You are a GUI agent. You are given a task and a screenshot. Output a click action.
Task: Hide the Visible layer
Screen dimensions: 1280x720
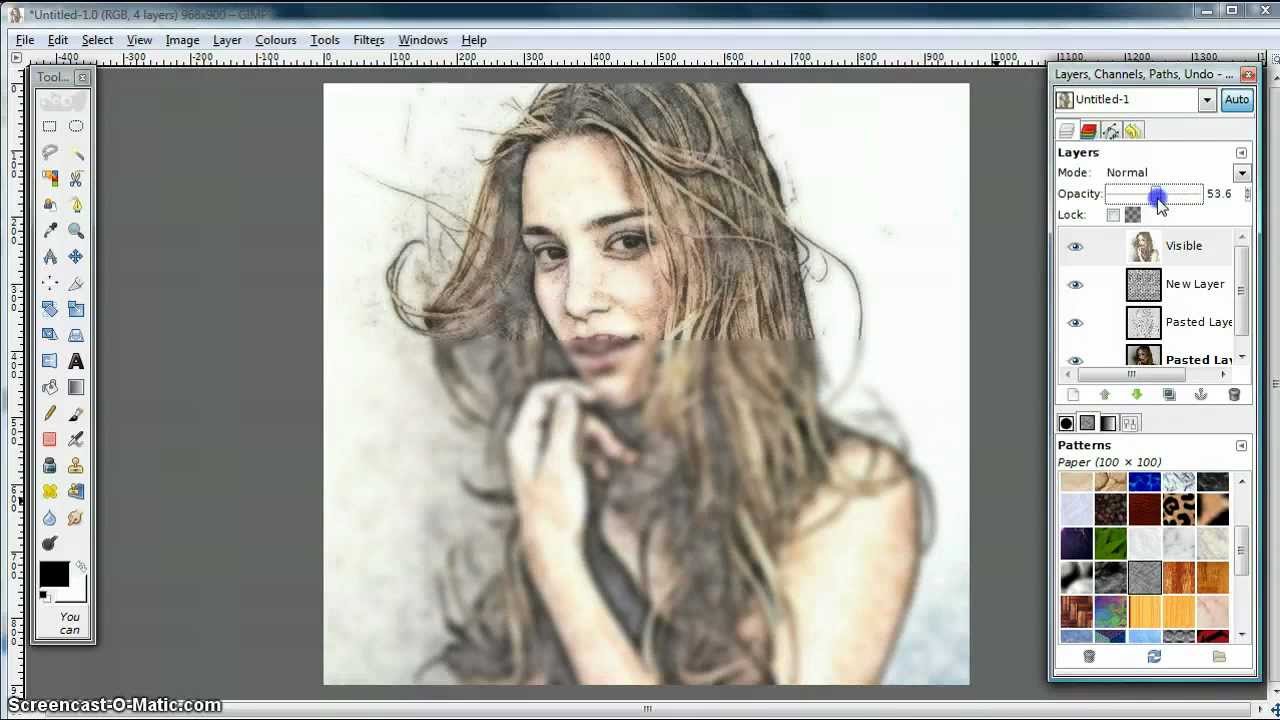pos(1075,245)
